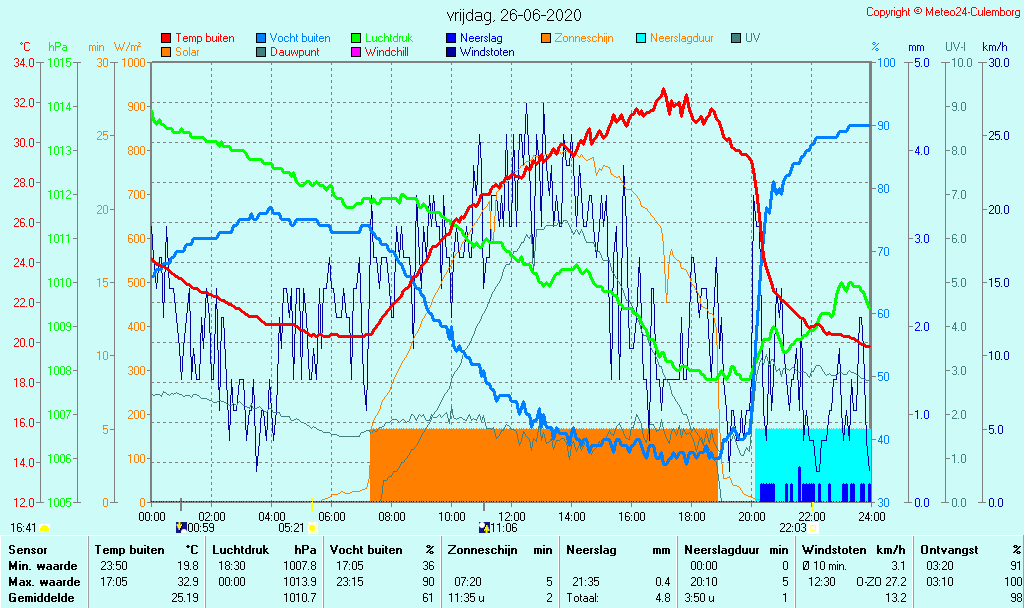Click the magenta Windchill legend swatch
Viewport: 1026px width, 608px height.
356,52
